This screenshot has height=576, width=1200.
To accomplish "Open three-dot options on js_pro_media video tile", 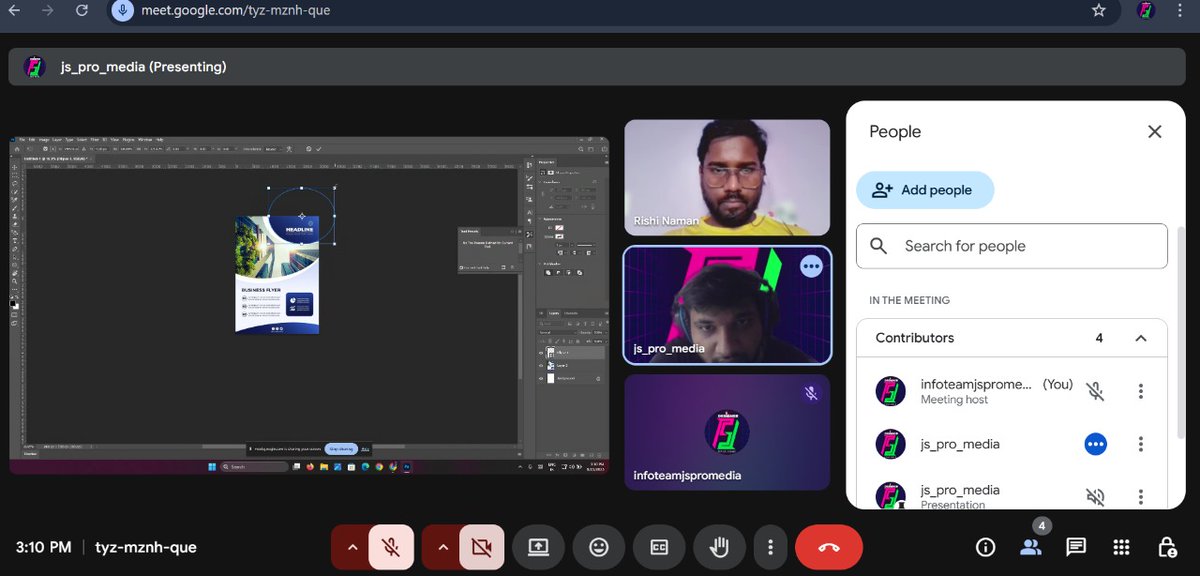I will [811, 266].
